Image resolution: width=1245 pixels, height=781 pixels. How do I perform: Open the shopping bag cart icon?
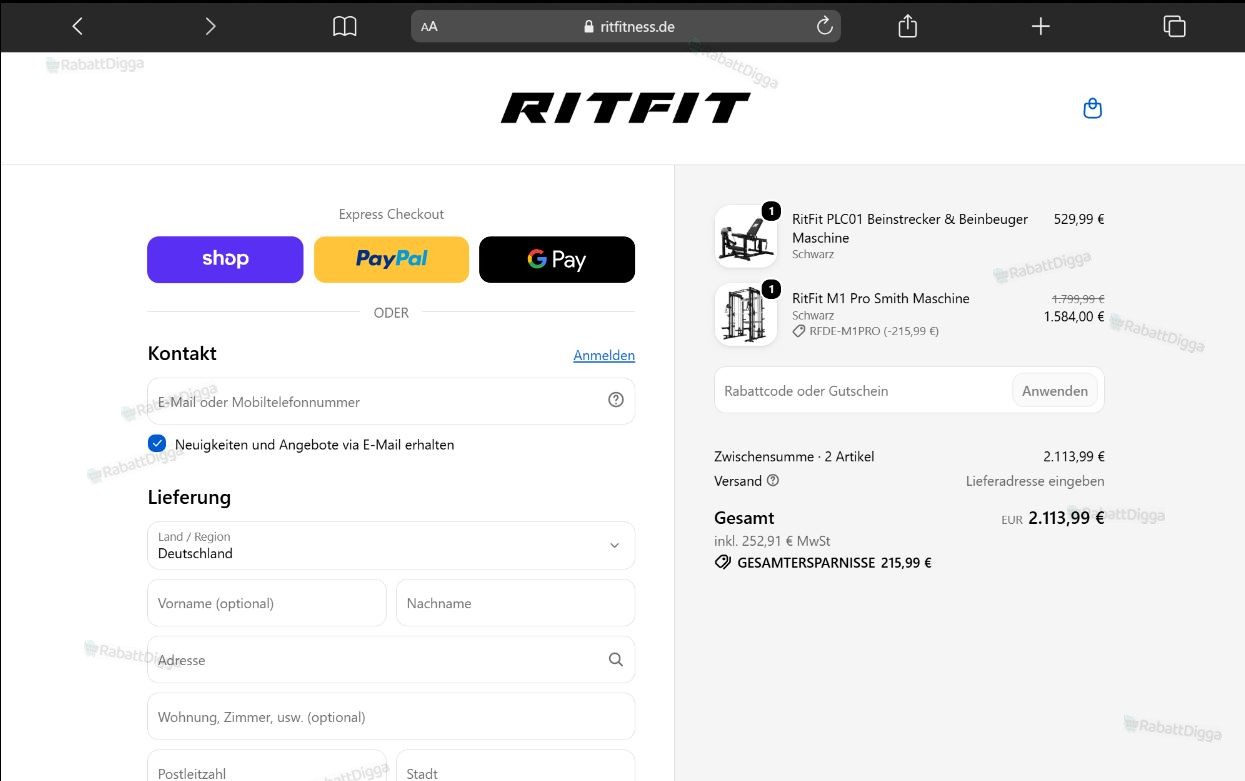pyautogui.click(x=1092, y=108)
